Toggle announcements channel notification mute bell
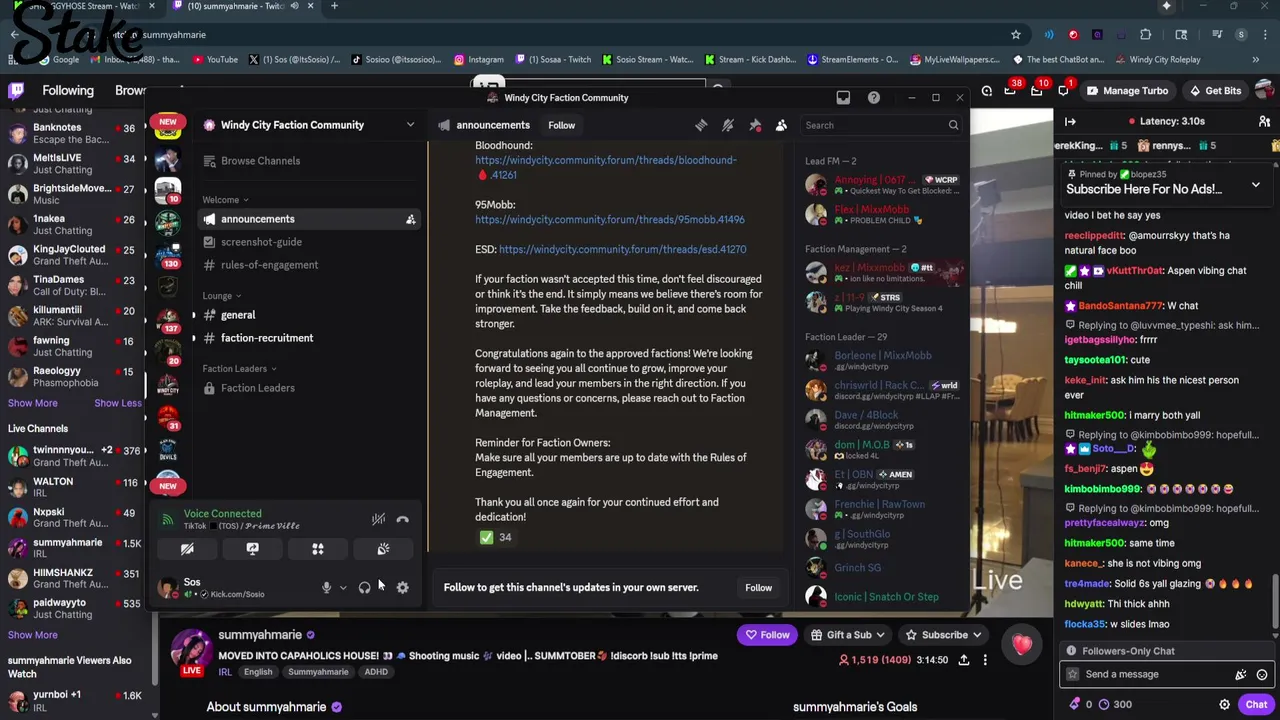Image resolution: width=1280 pixels, height=720 pixels. (728, 125)
